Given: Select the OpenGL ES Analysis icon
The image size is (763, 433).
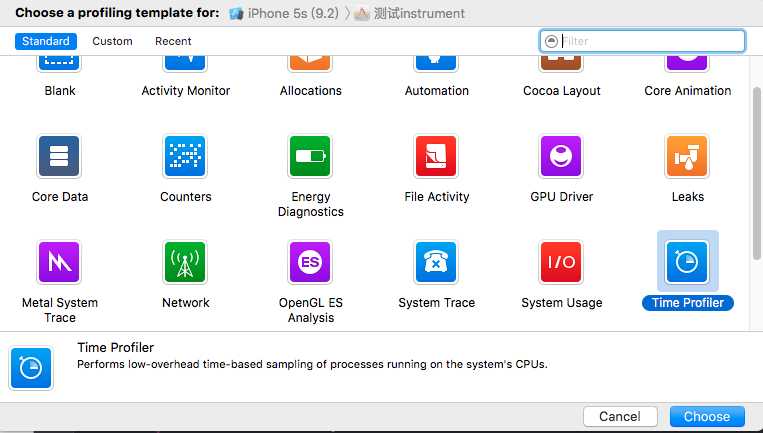Looking at the screenshot, I should pyautogui.click(x=310, y=262).
